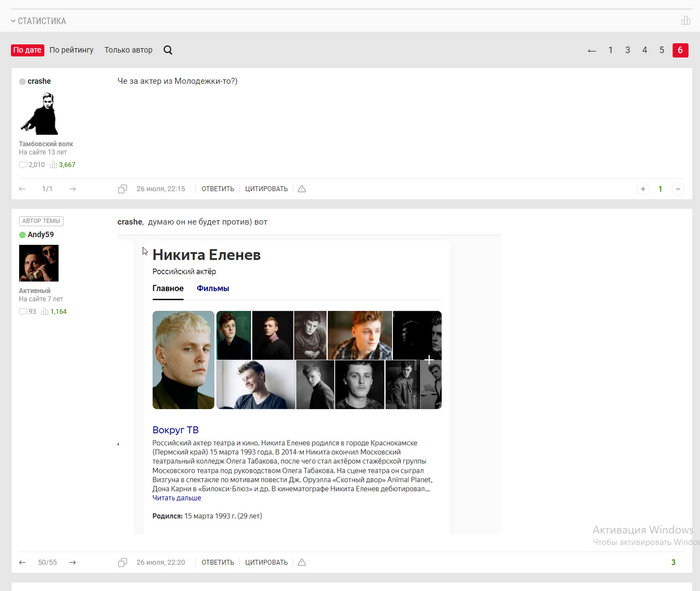Open page 1 of the thread
The height and width of the screenshot is (591, 700).
pos(610,50)
